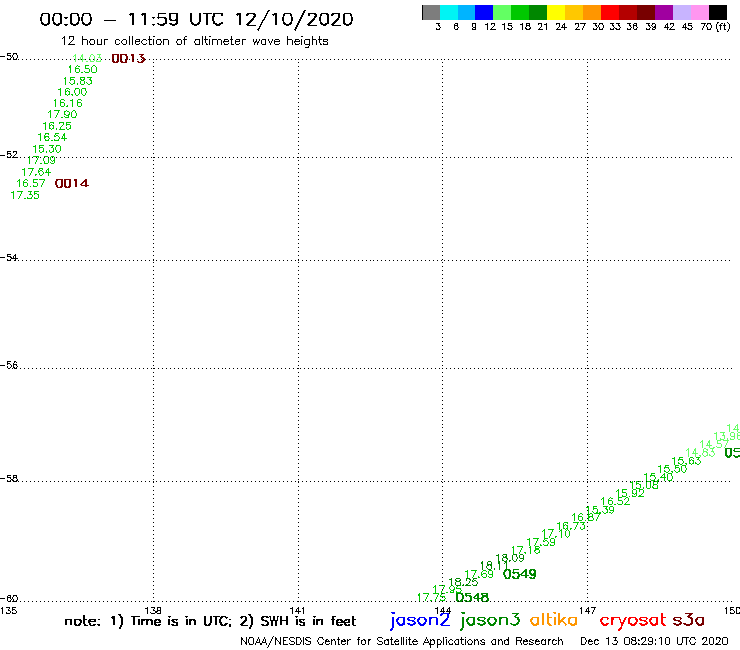The image size is (740, 650).
Task: Click the note about UTC and SWH feet
Action: [210, 621]
